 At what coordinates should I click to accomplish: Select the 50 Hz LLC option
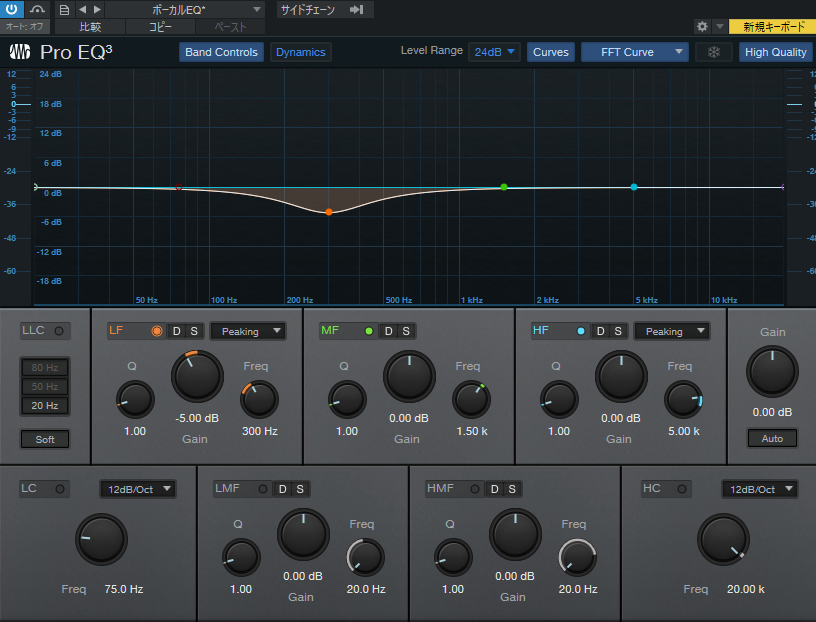pos(45,386)
